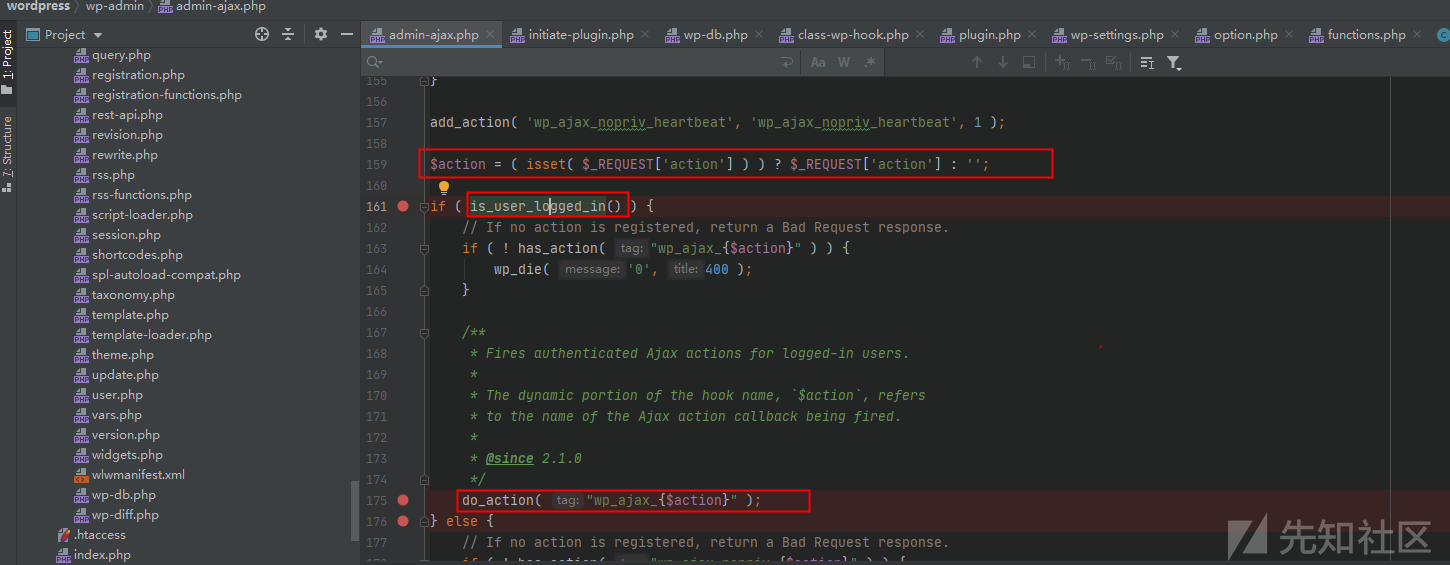Click the yellow lightbulb intention icon

click(444, 187)
